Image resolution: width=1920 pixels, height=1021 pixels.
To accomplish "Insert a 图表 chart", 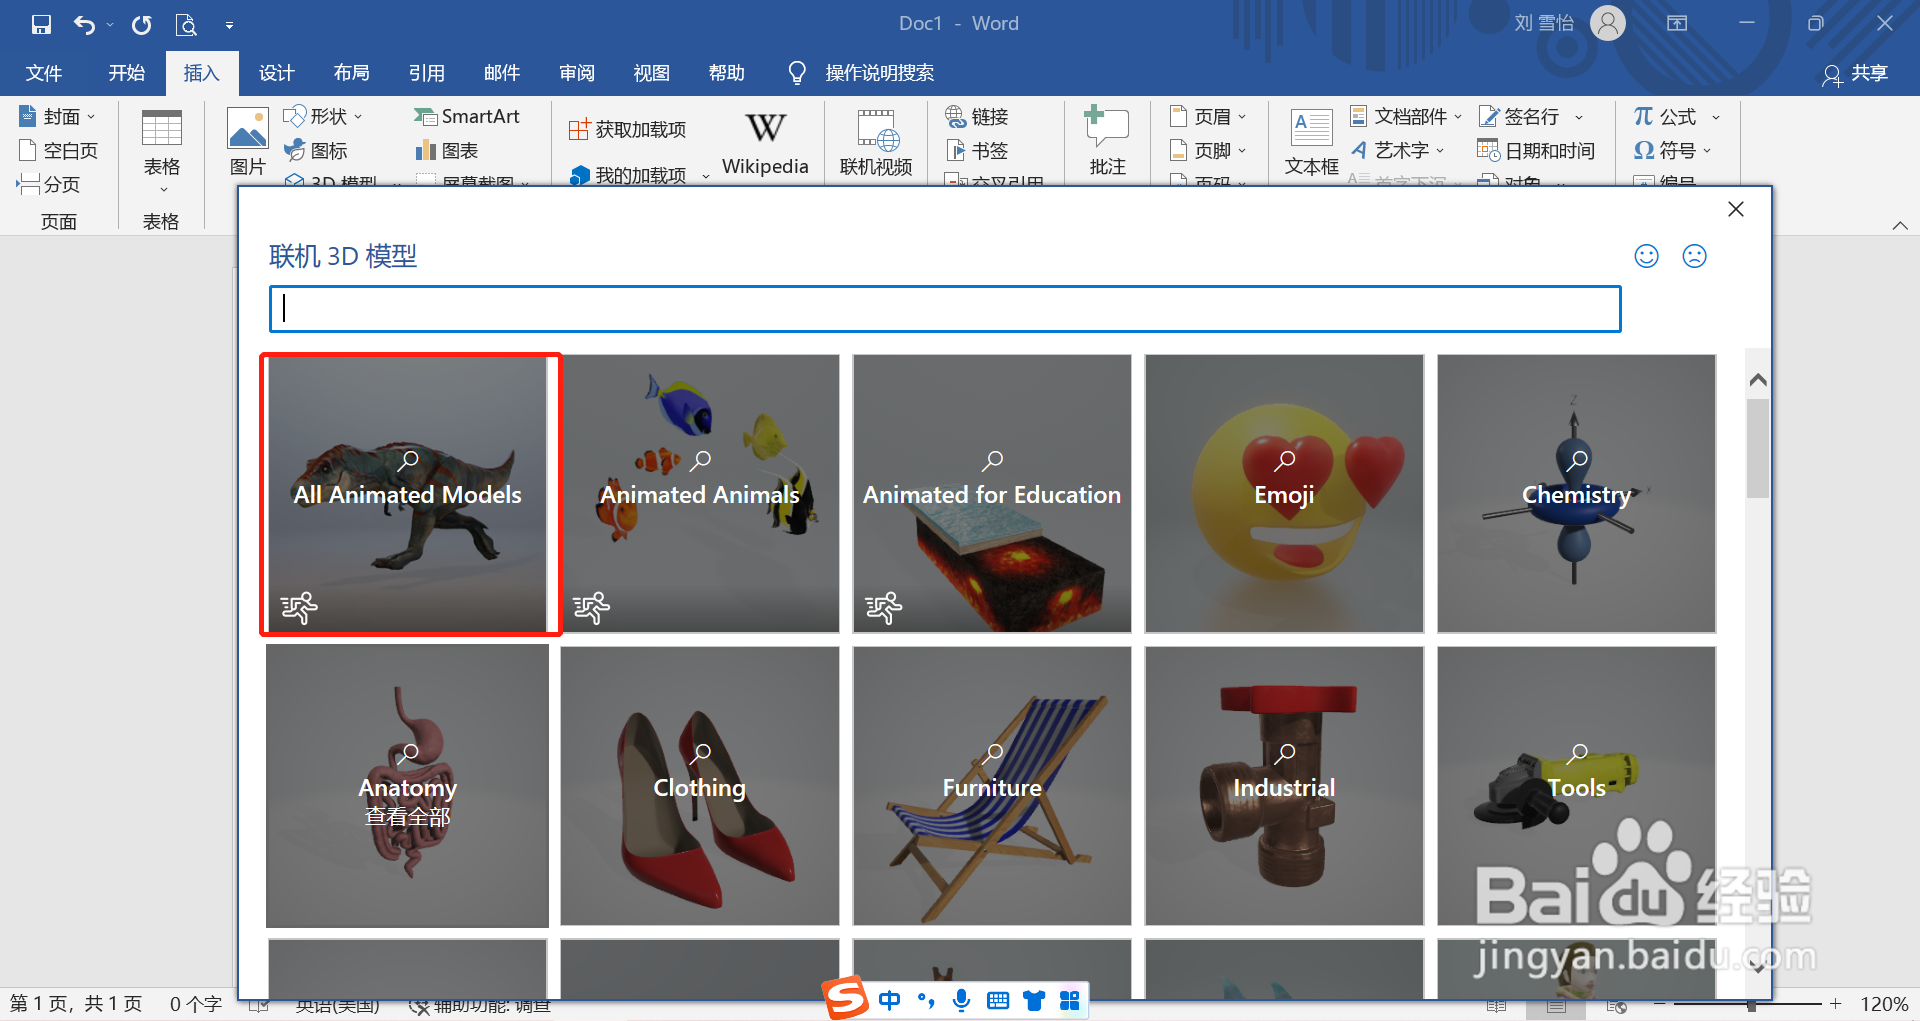I will pos(447,151).
